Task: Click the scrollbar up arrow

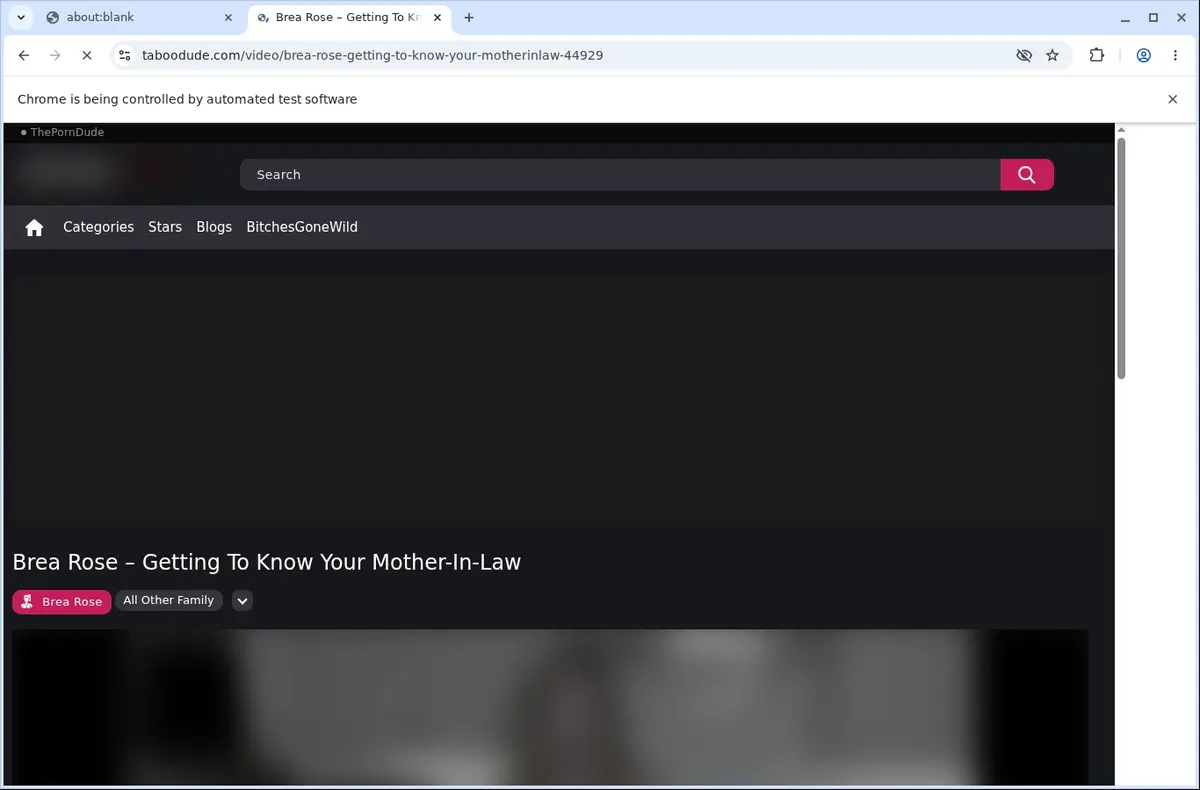Action: point(1121,130)
